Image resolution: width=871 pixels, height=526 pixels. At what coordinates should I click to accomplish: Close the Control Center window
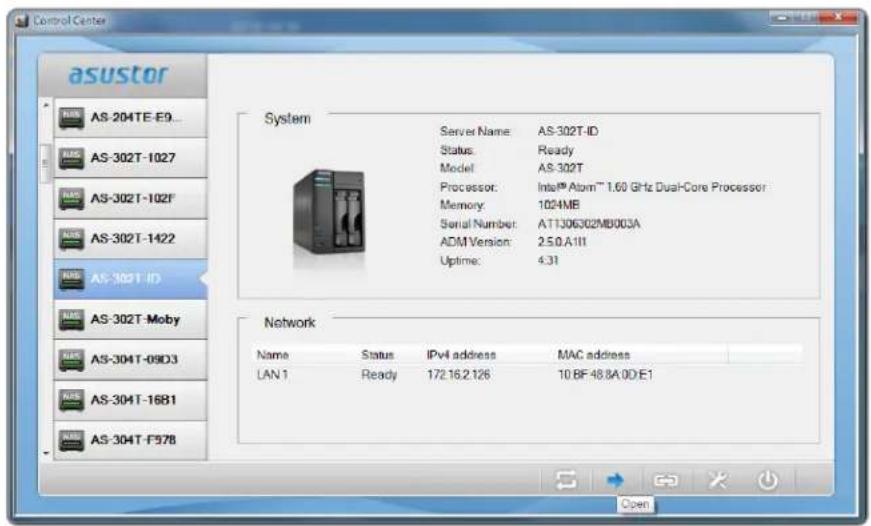click(x=839, y=18)
